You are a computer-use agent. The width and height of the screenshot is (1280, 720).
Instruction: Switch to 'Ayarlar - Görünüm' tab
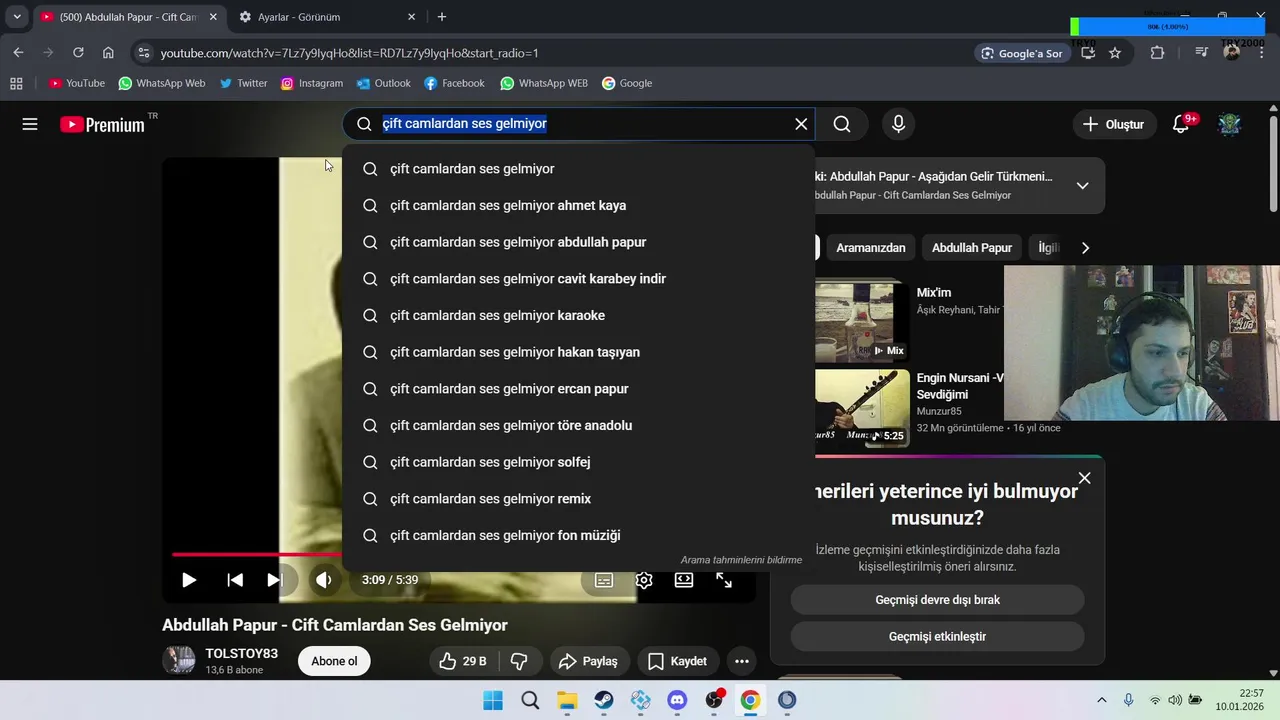[x=327, y=17]
